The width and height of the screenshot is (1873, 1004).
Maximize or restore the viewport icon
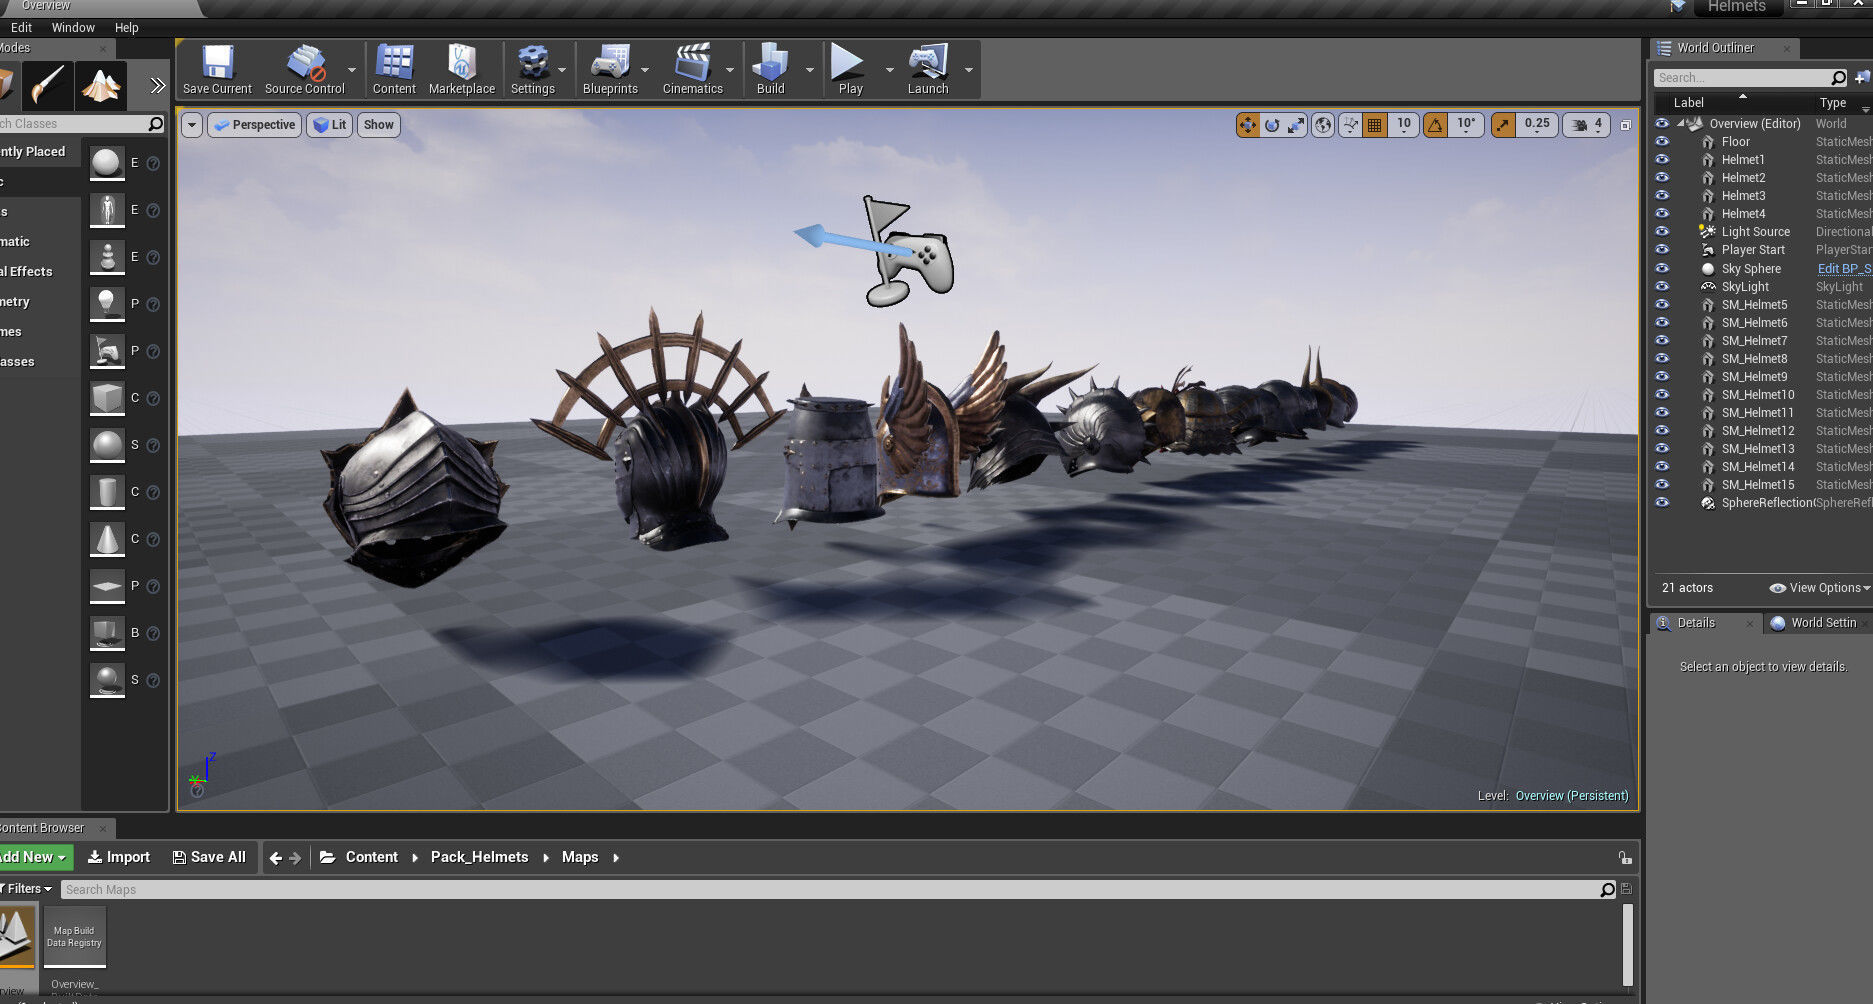click(x=1625, y=125)
